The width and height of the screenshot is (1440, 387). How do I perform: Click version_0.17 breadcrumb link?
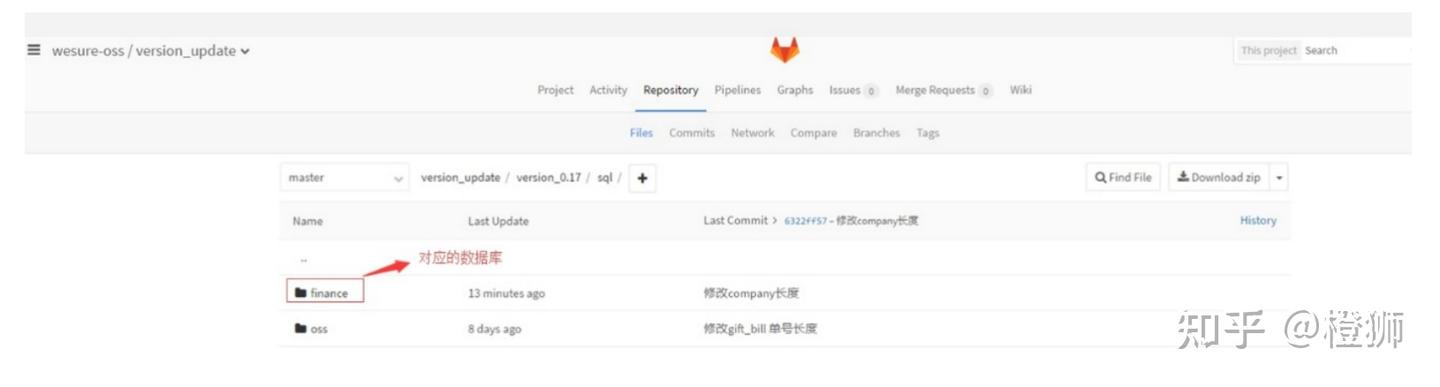click(549, 178)
